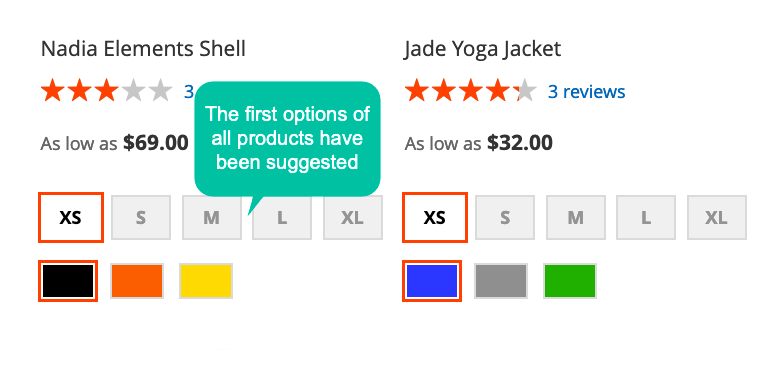Screen dimensions: 760x381
Task: Select XS size for Nadia Elements Shell
Action: (x=71, y=218)
